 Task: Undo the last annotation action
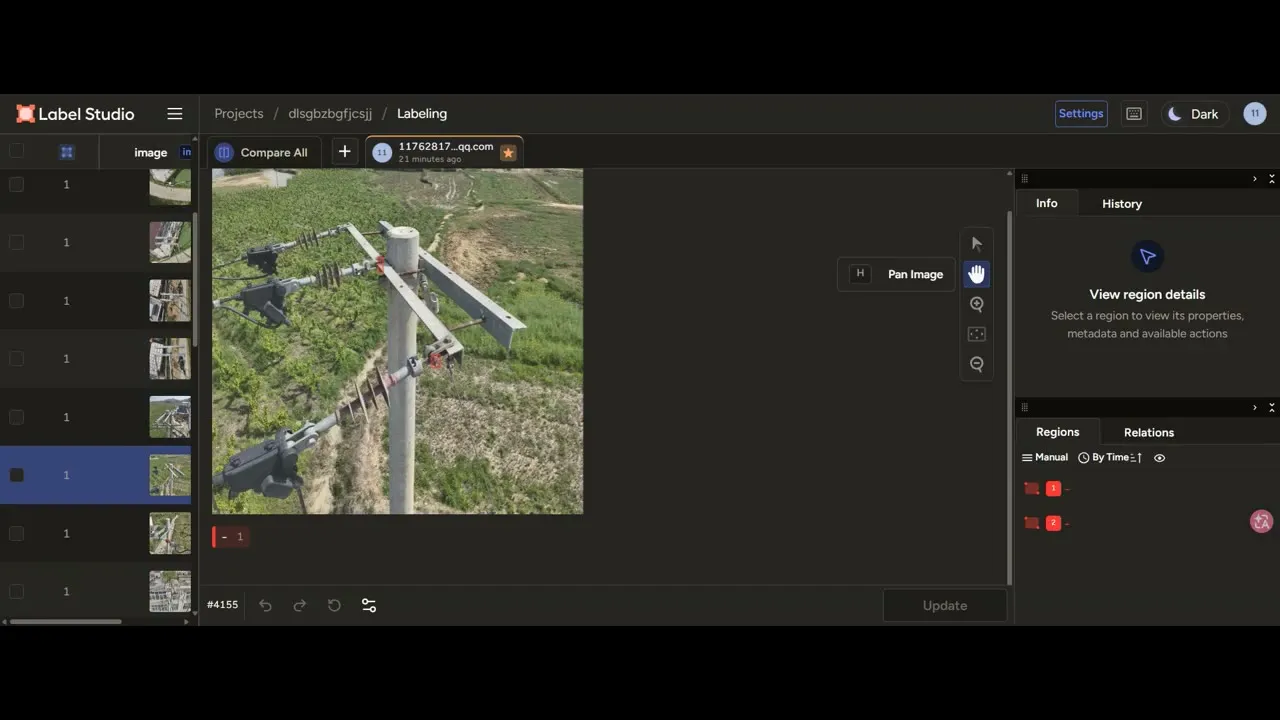265,605
